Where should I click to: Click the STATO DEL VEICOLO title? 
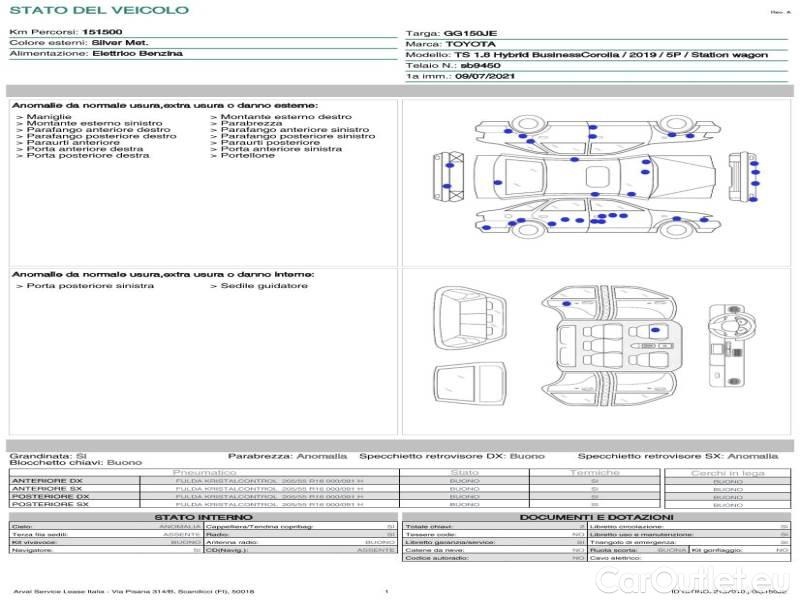98,10
